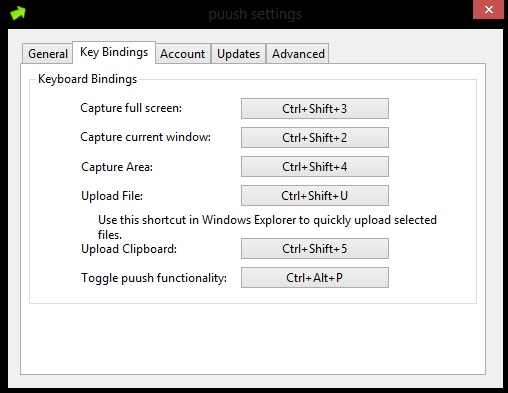Click the 'Upload Clipboard:' label

[129, 249]
